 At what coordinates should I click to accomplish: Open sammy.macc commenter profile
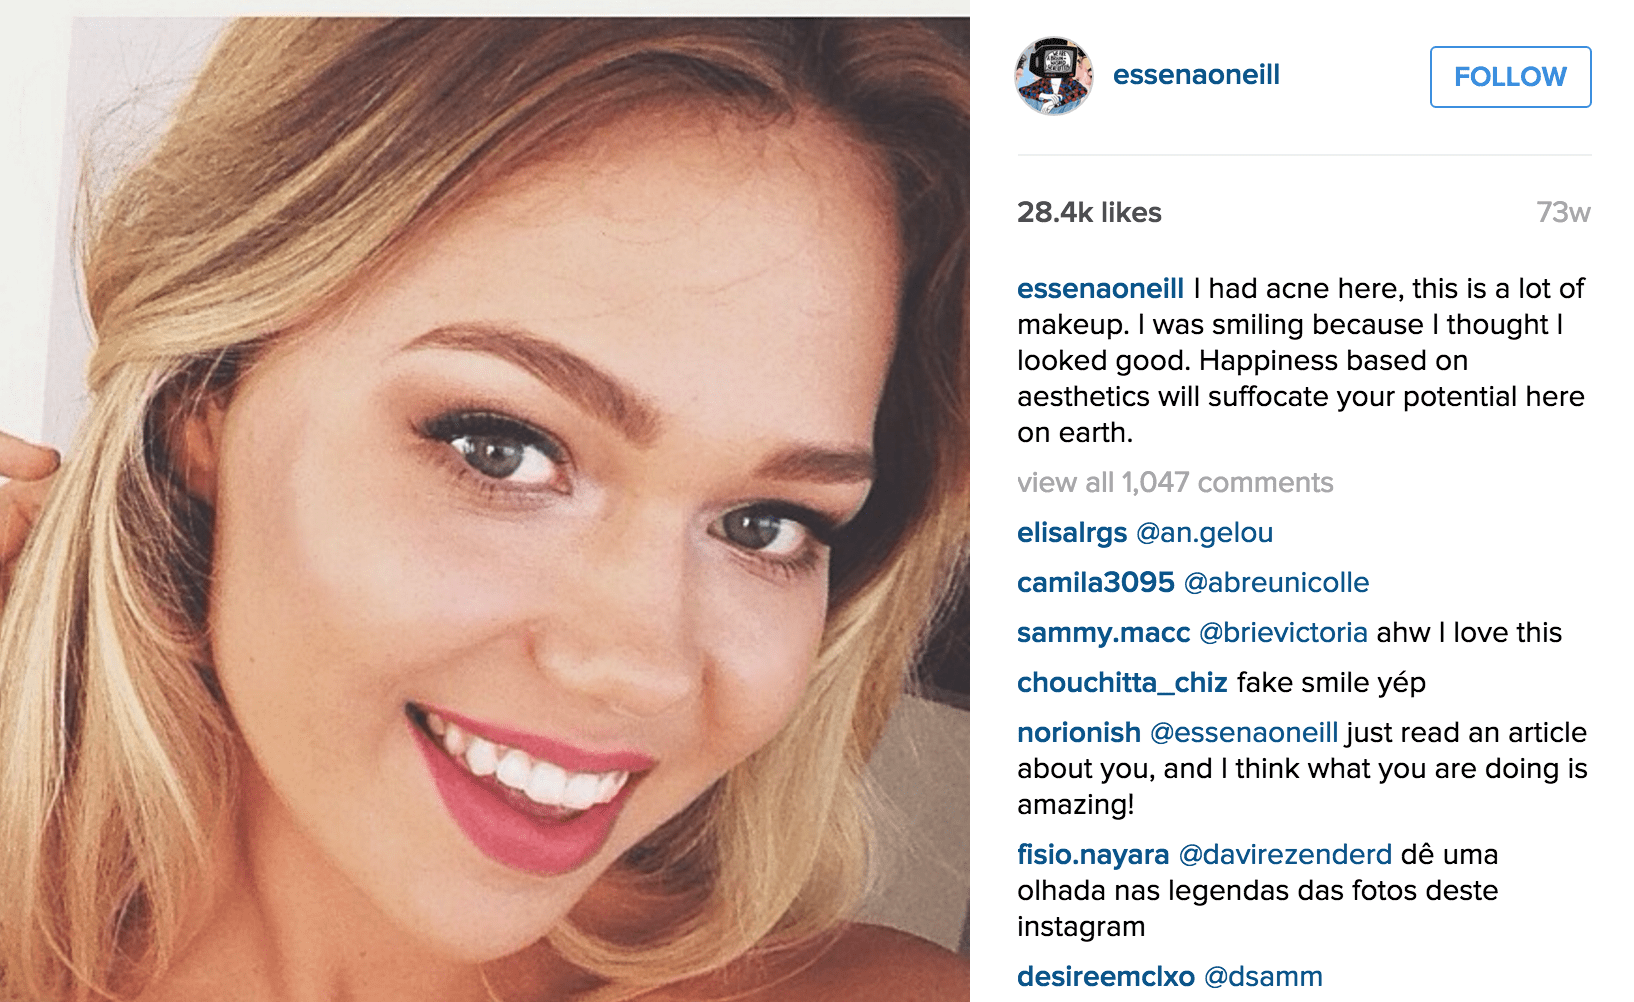point(1103,633)
